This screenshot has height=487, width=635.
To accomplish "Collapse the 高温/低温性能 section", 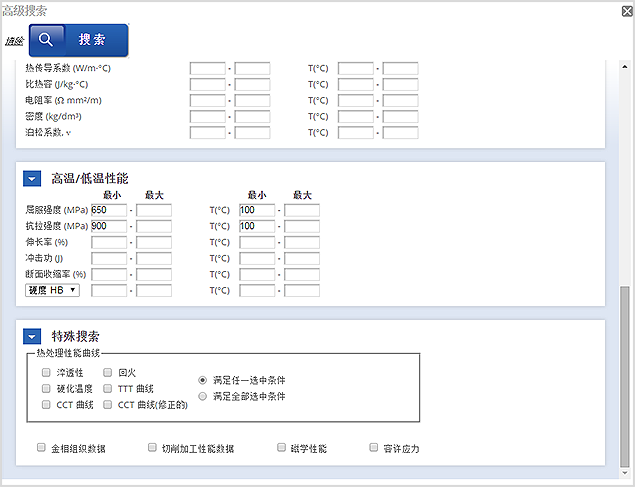I will [x=32, y=179].
